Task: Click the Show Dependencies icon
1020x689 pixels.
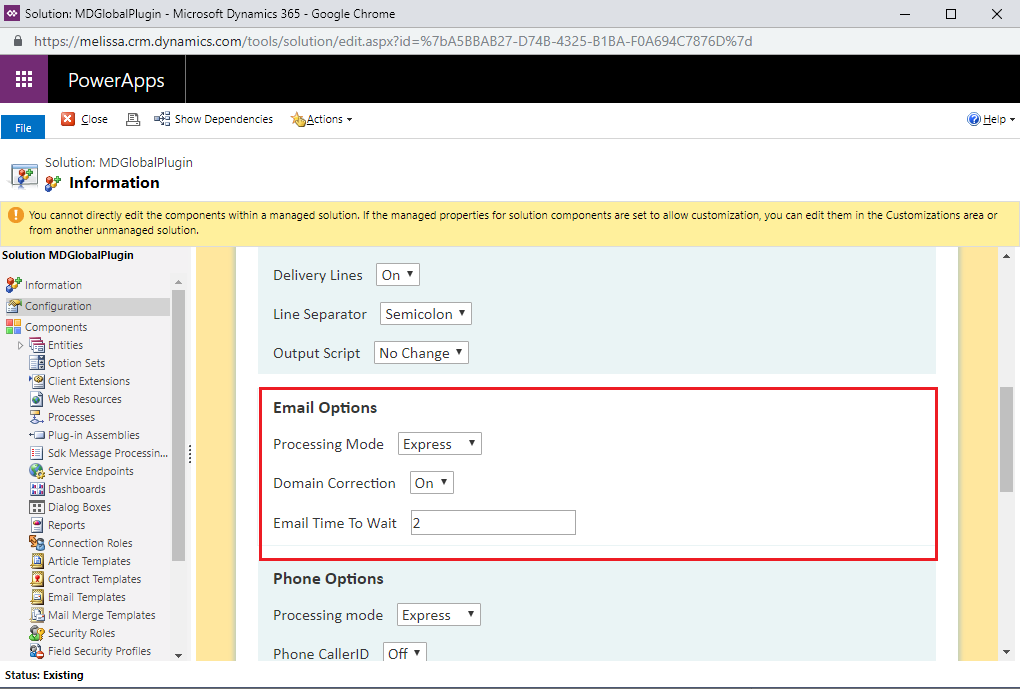Action: click(x=162, y=119)
